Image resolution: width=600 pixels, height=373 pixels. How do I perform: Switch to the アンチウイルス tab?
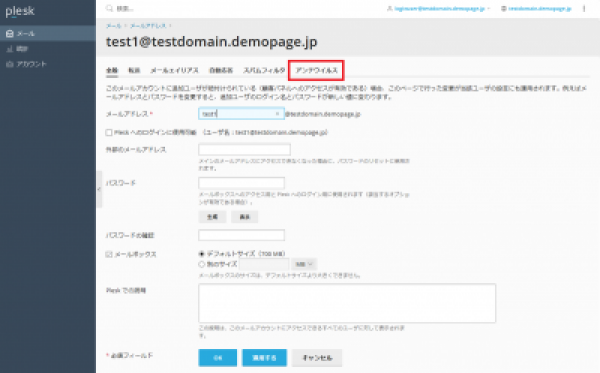click(x=316, y=70)
